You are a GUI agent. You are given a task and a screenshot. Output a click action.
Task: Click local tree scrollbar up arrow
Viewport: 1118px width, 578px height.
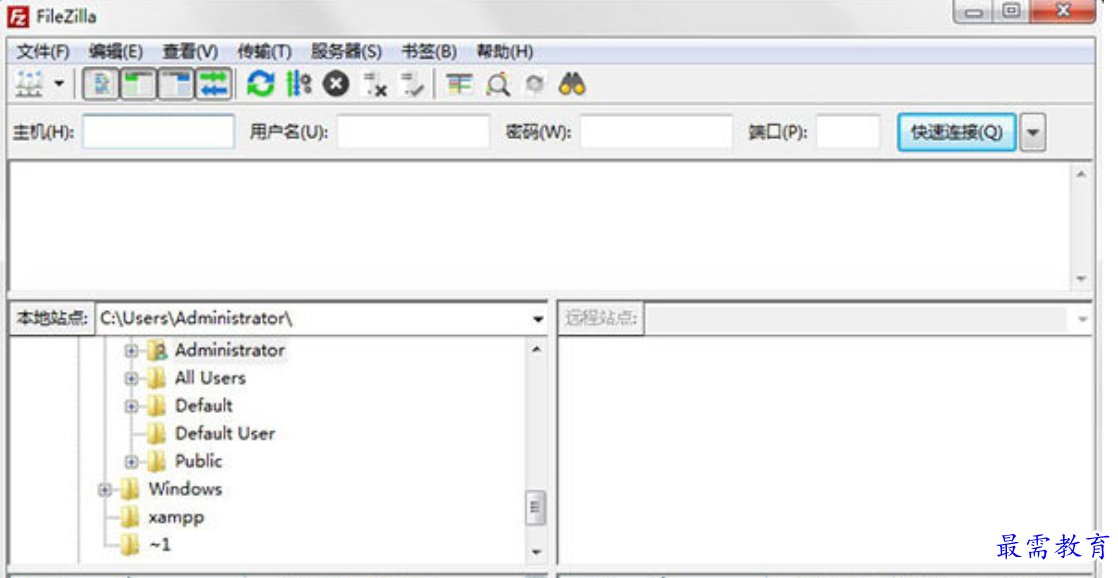coord(536,349)
